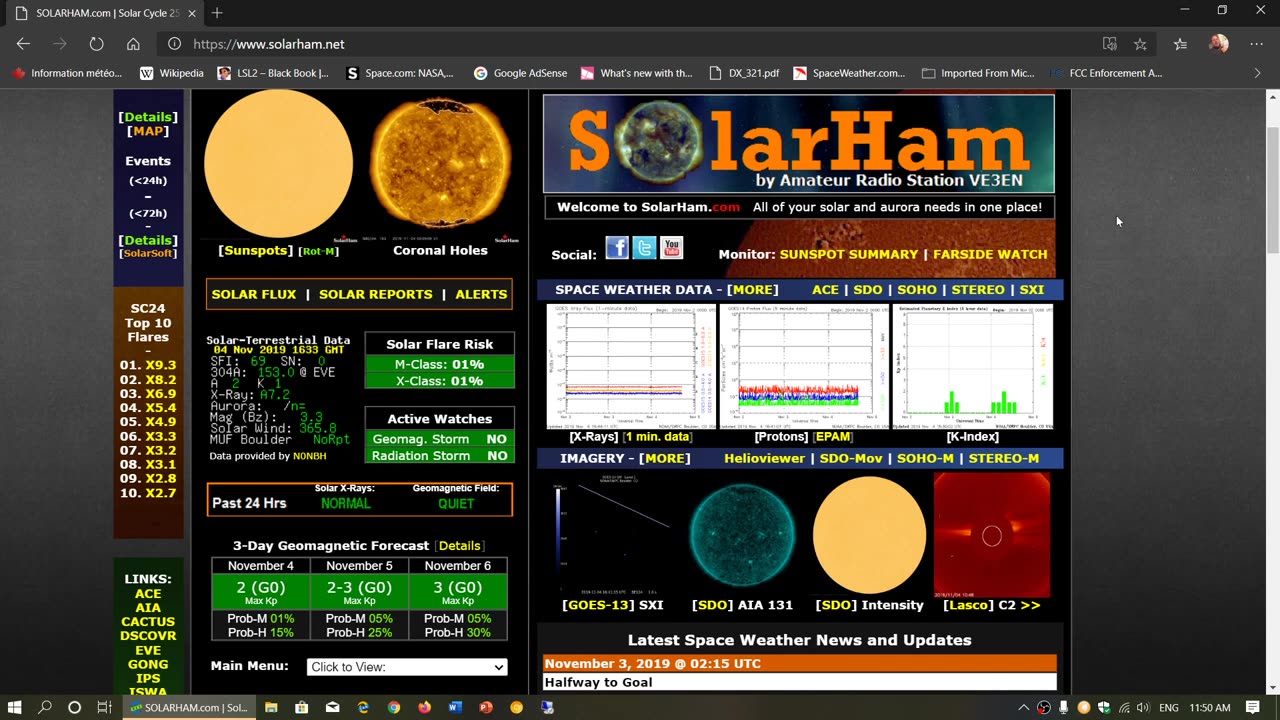
Task: Open a new browser tab
Action: coord(217,13)
